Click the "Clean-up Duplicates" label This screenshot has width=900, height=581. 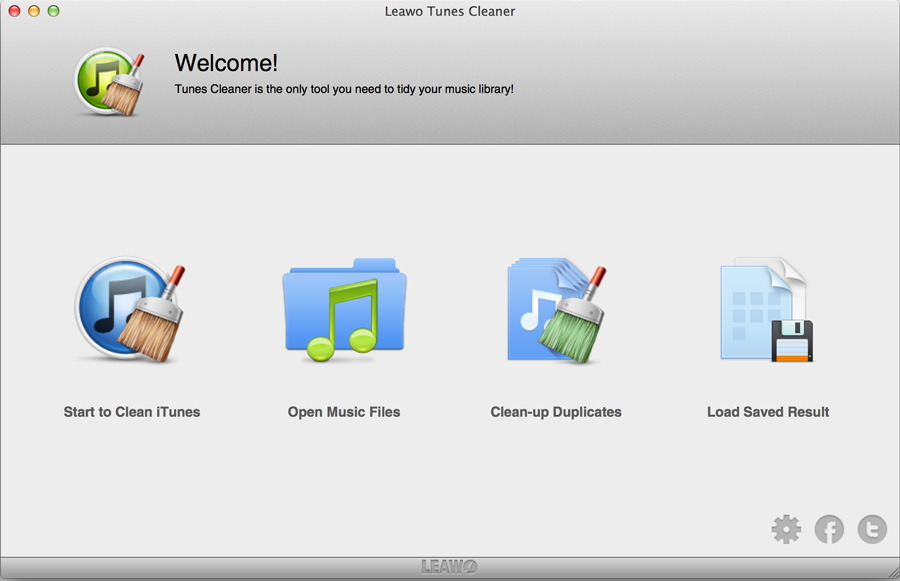tap(556, 412)
